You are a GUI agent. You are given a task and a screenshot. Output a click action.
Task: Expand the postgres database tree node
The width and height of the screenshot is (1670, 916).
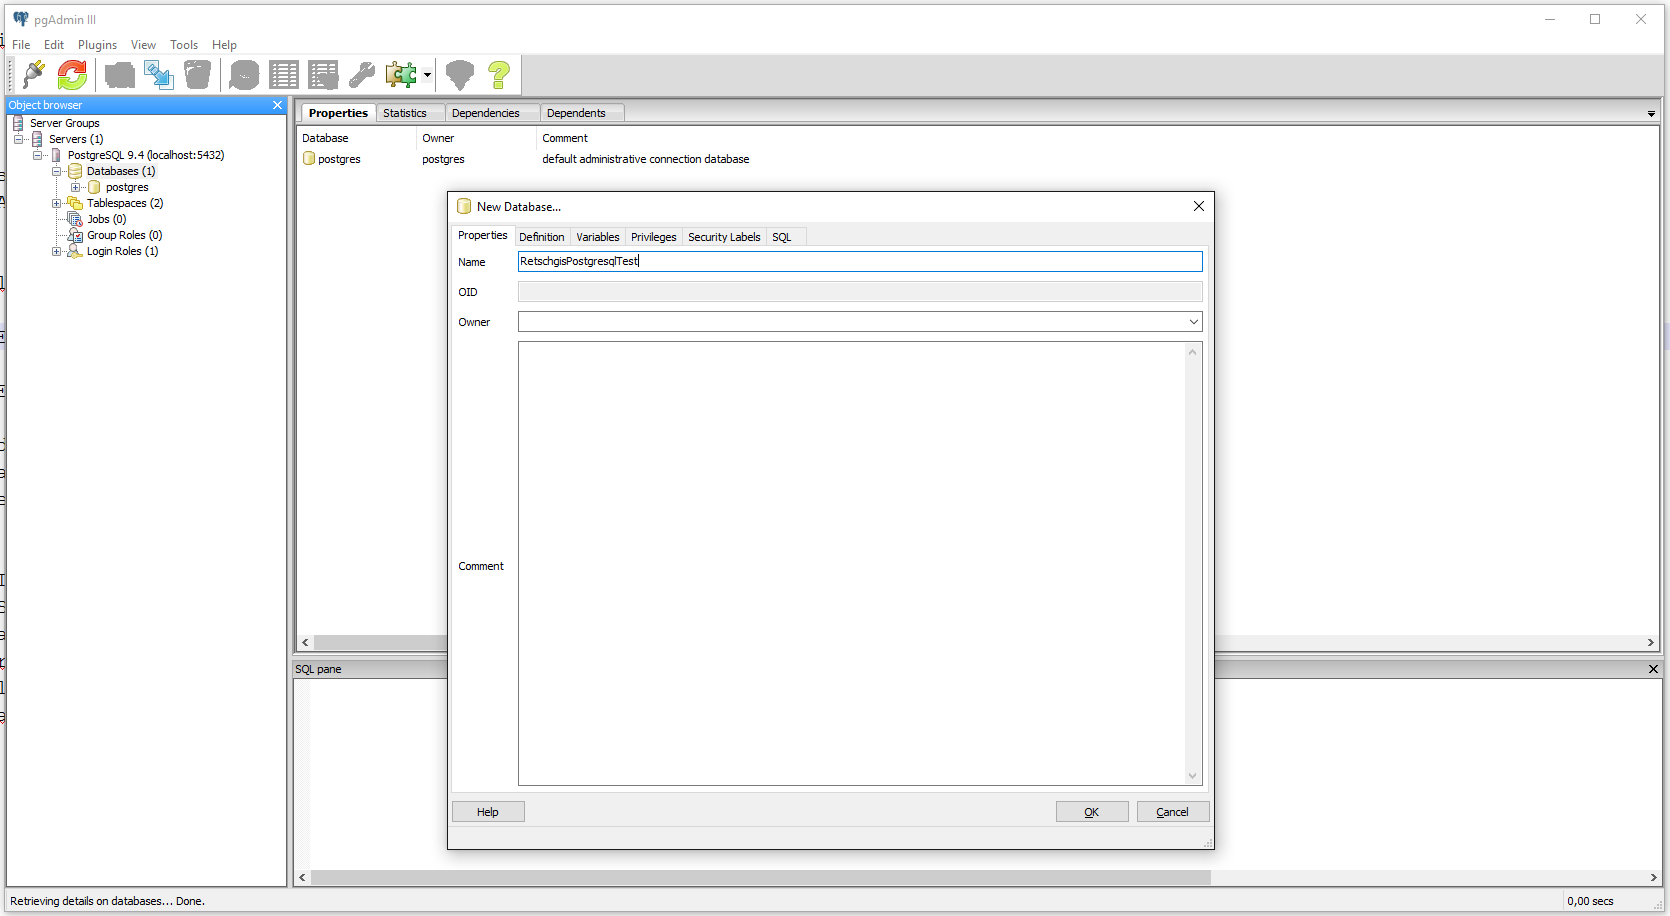pyautogui.click(x=75, y=187)
